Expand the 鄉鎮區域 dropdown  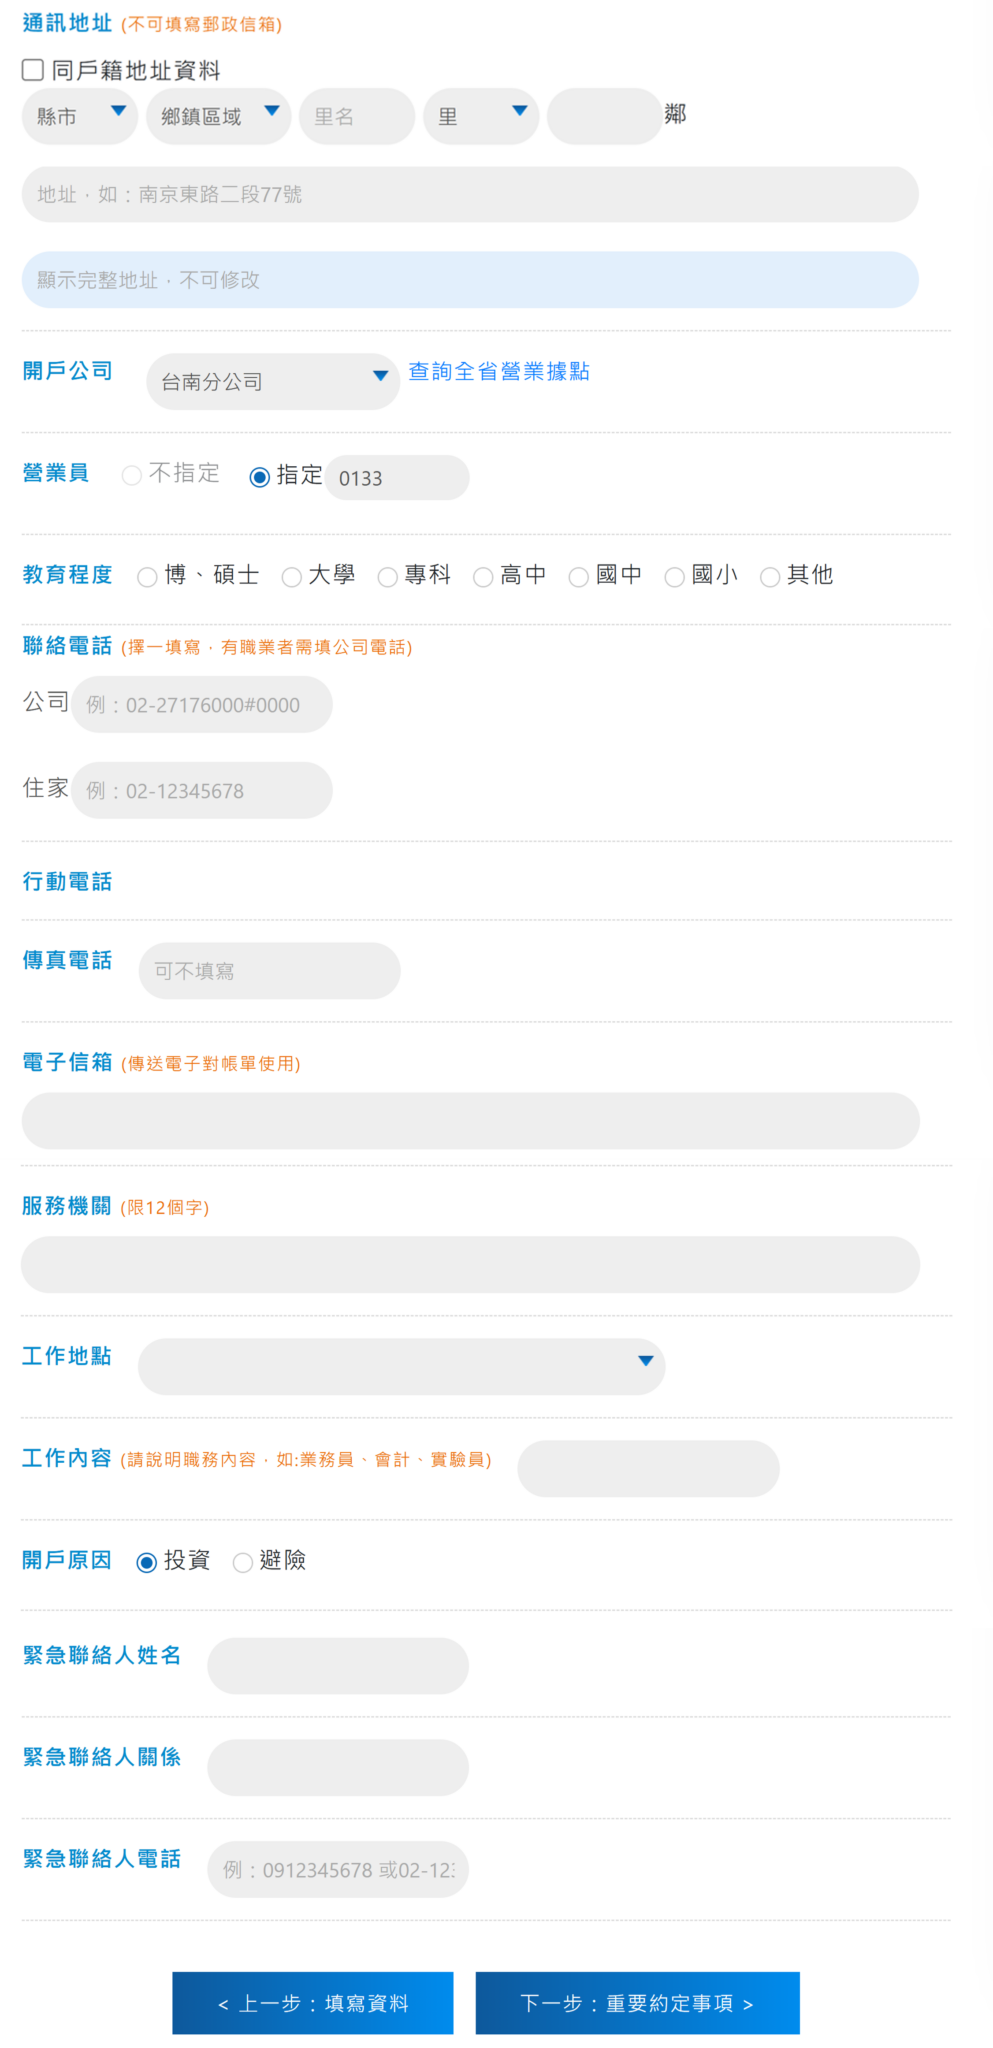(x=218, y=116)
